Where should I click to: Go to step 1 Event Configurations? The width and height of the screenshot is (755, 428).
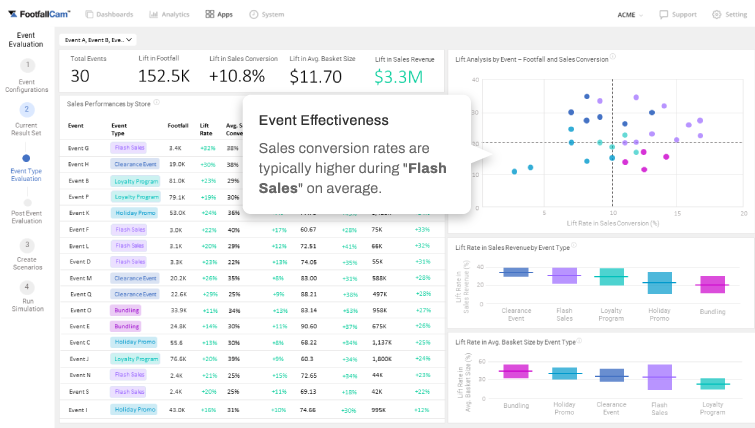[x=27, y=65]
